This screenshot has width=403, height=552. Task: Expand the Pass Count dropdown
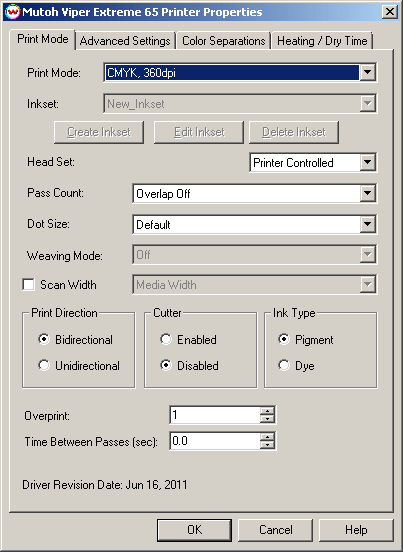254,193
